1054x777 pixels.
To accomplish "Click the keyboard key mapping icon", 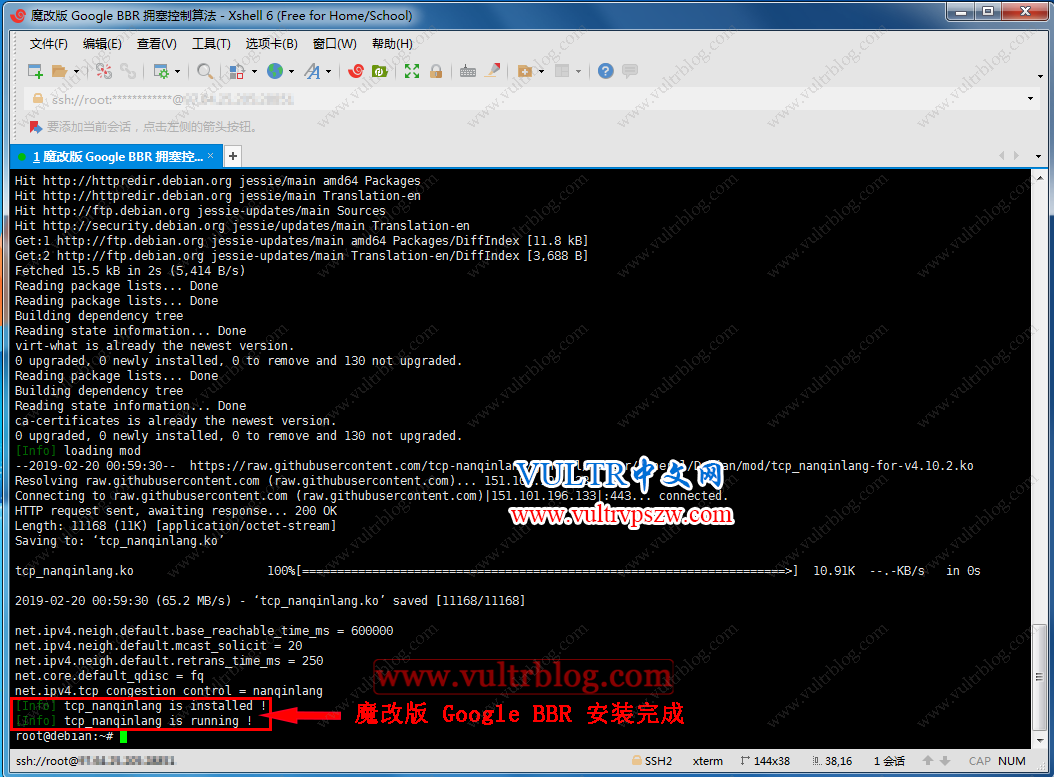I will pos(468,71).
